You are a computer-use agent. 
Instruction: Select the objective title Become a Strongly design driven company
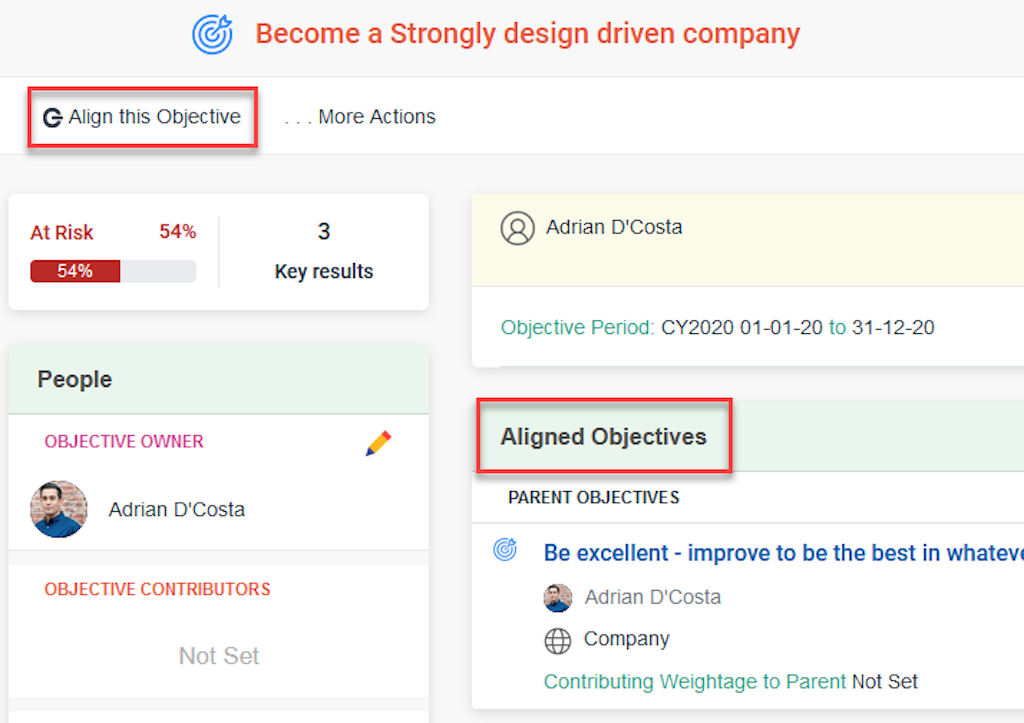(x=528, y=33)
